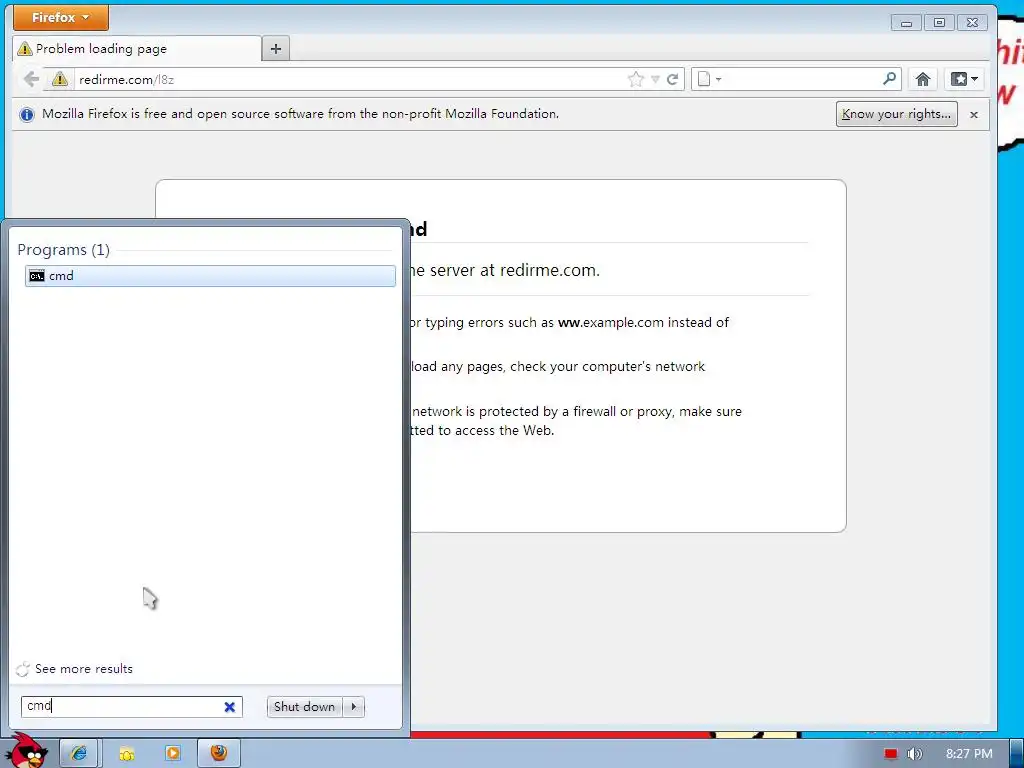Click the Shut down button
The width and height of the screenshot is (1024, 768).
tap(304, 707)
